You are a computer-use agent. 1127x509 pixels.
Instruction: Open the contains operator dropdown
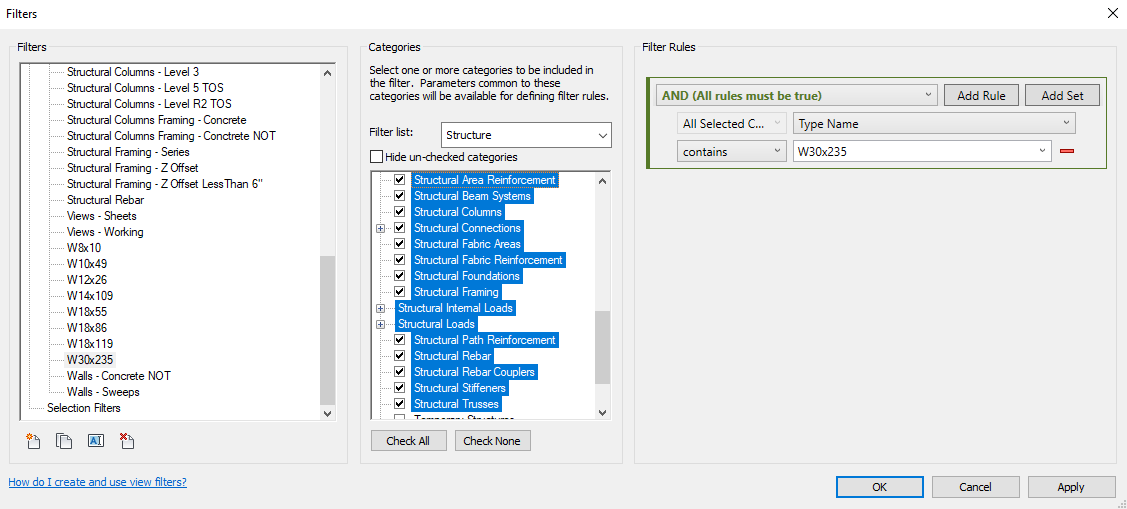pyautogui.click(x=733, y=152)
